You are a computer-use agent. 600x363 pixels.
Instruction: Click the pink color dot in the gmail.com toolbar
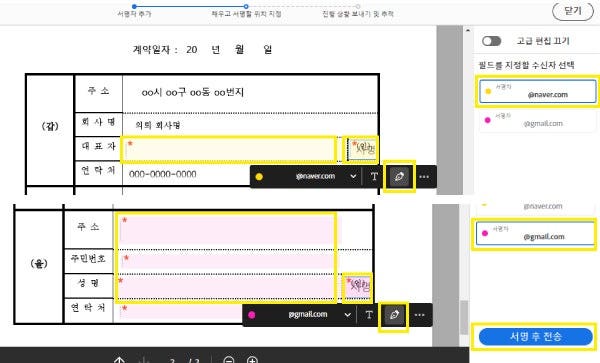[x=252, y=315]
